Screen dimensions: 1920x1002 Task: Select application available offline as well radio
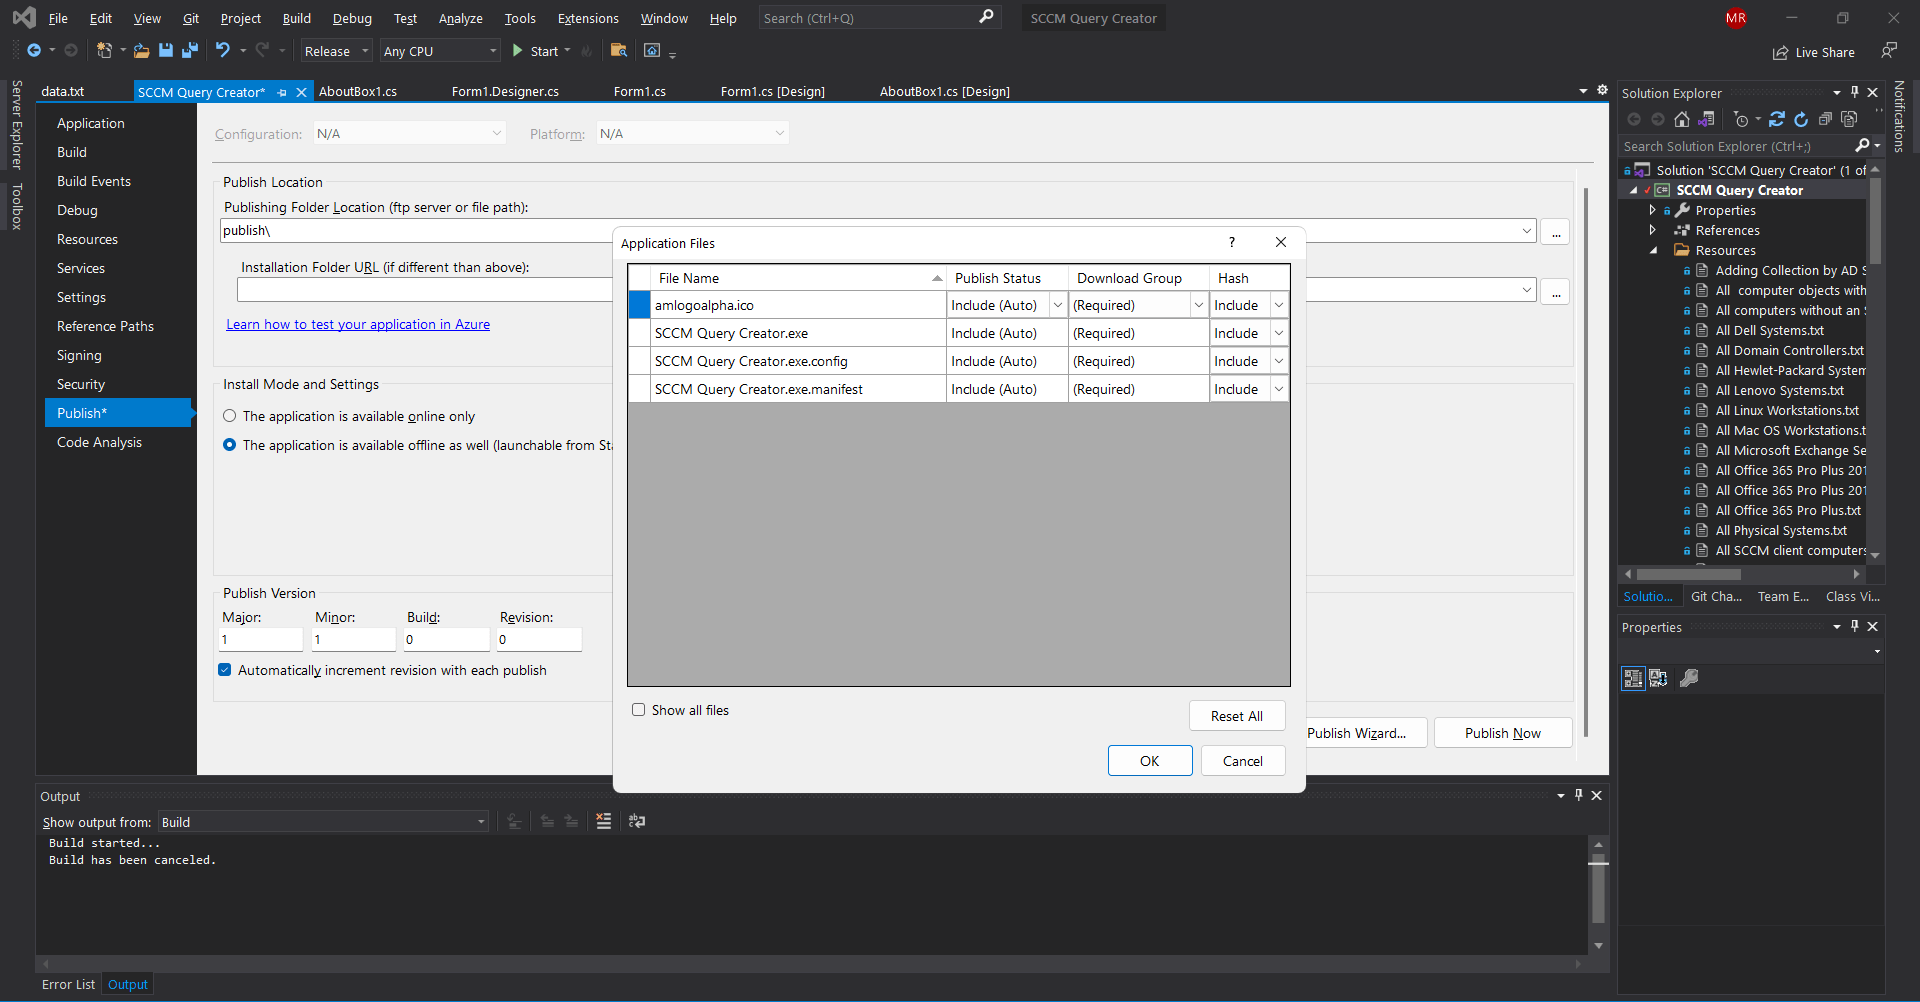click(230, 445)
